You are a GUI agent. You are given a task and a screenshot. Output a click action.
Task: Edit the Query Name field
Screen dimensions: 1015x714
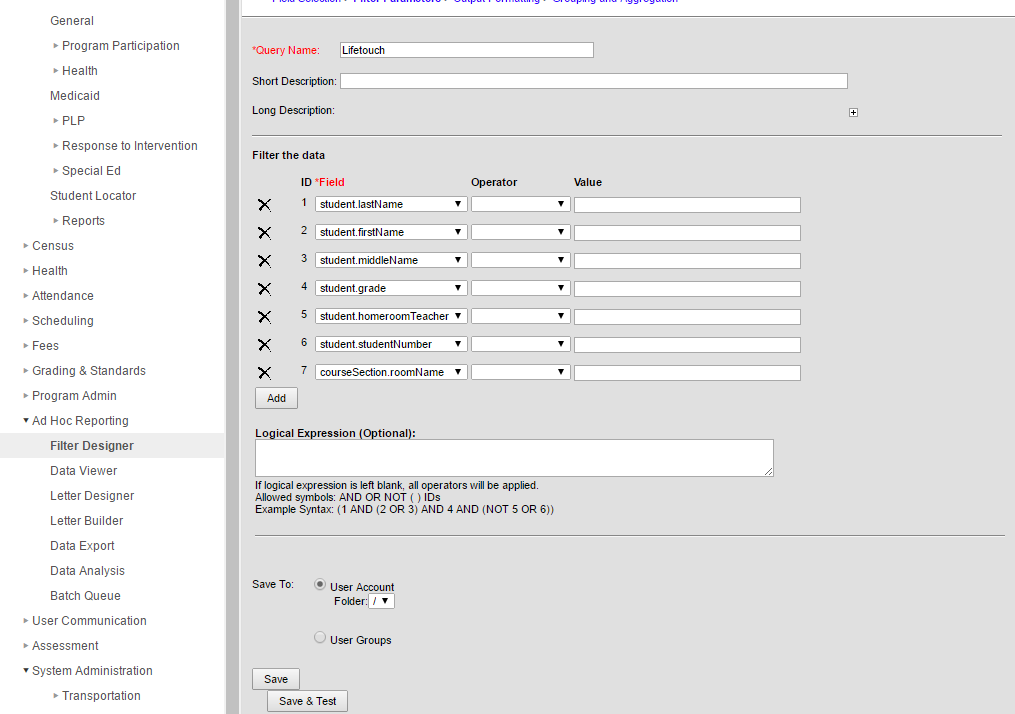pyautogui.click(x=467, y=50)
